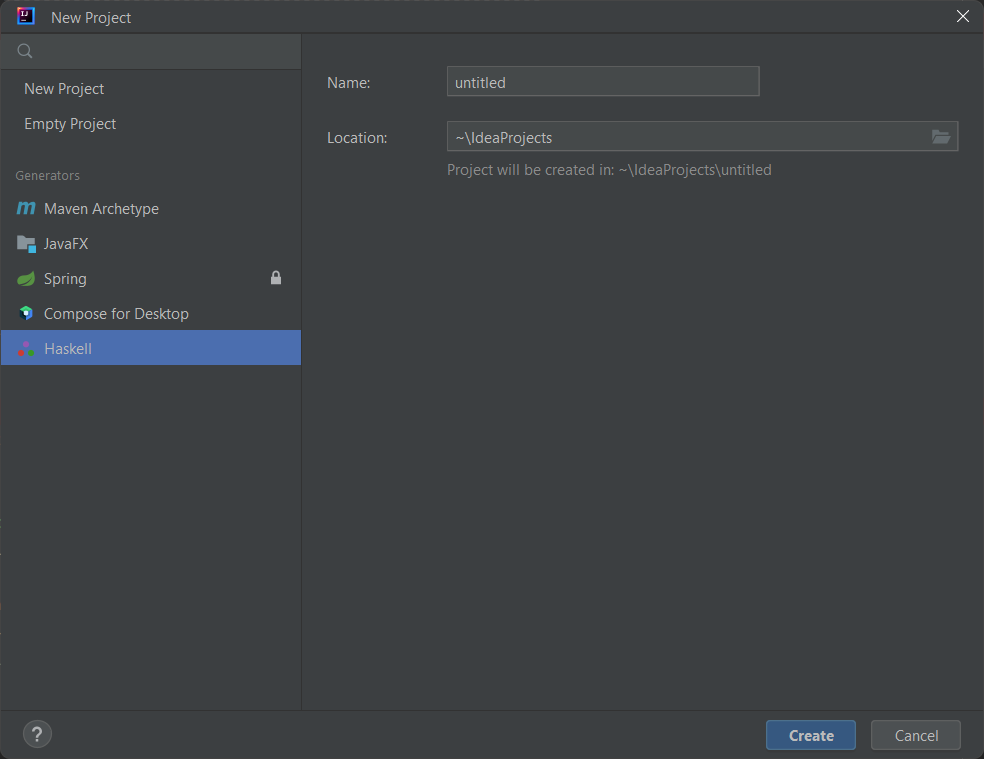Click the 'Location:' label

tap(357, 138)
